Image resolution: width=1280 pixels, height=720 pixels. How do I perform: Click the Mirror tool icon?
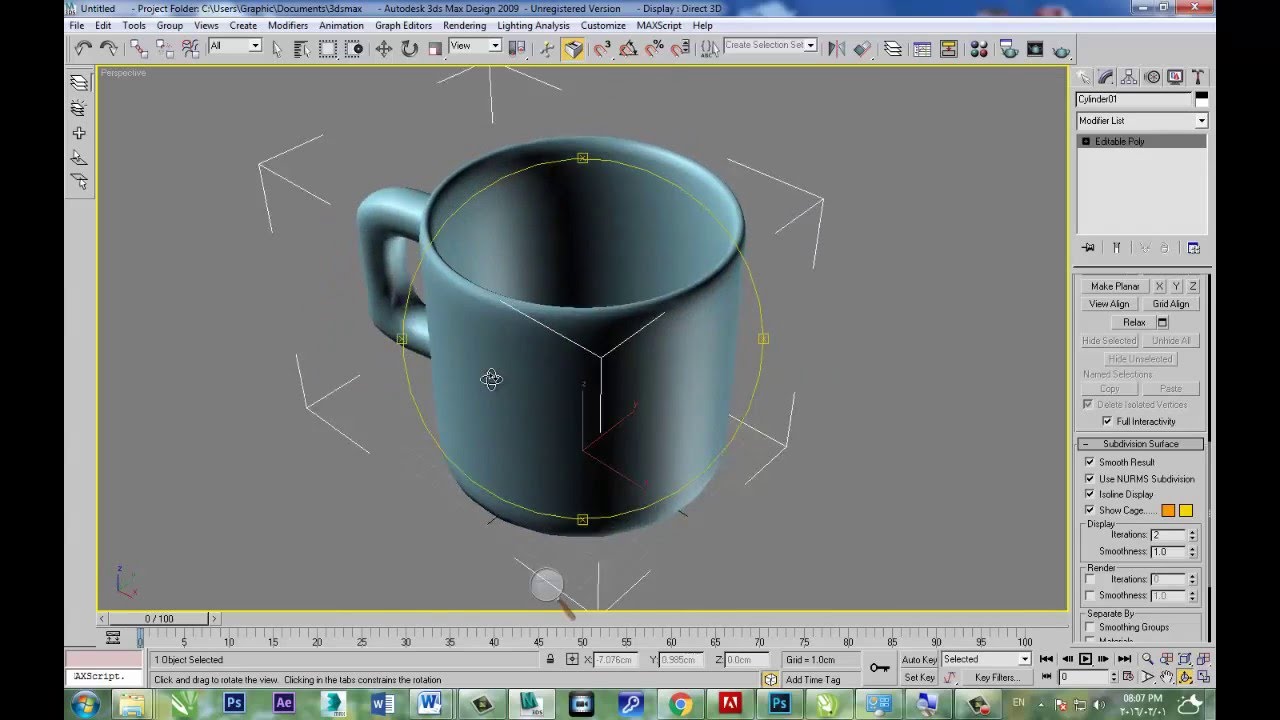point(837,48)
